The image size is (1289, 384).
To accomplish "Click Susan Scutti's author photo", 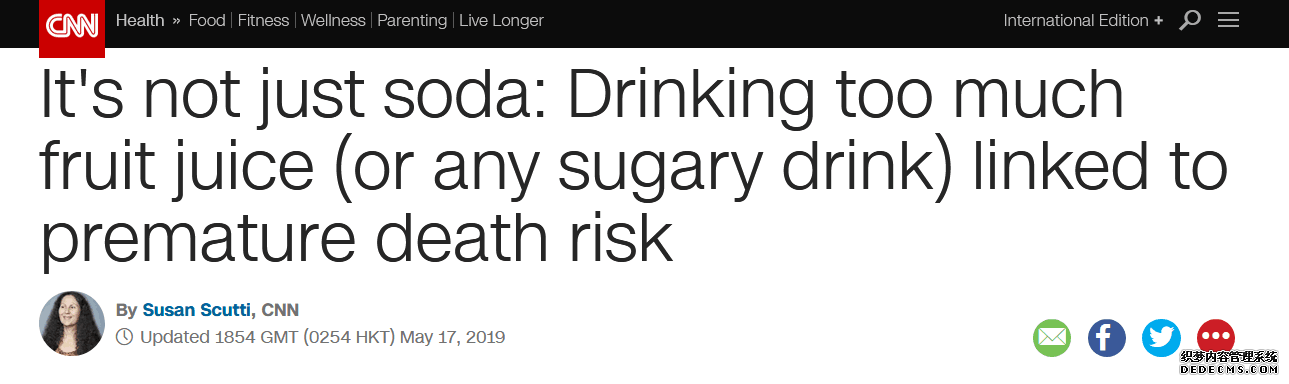I will coord(72,323).
